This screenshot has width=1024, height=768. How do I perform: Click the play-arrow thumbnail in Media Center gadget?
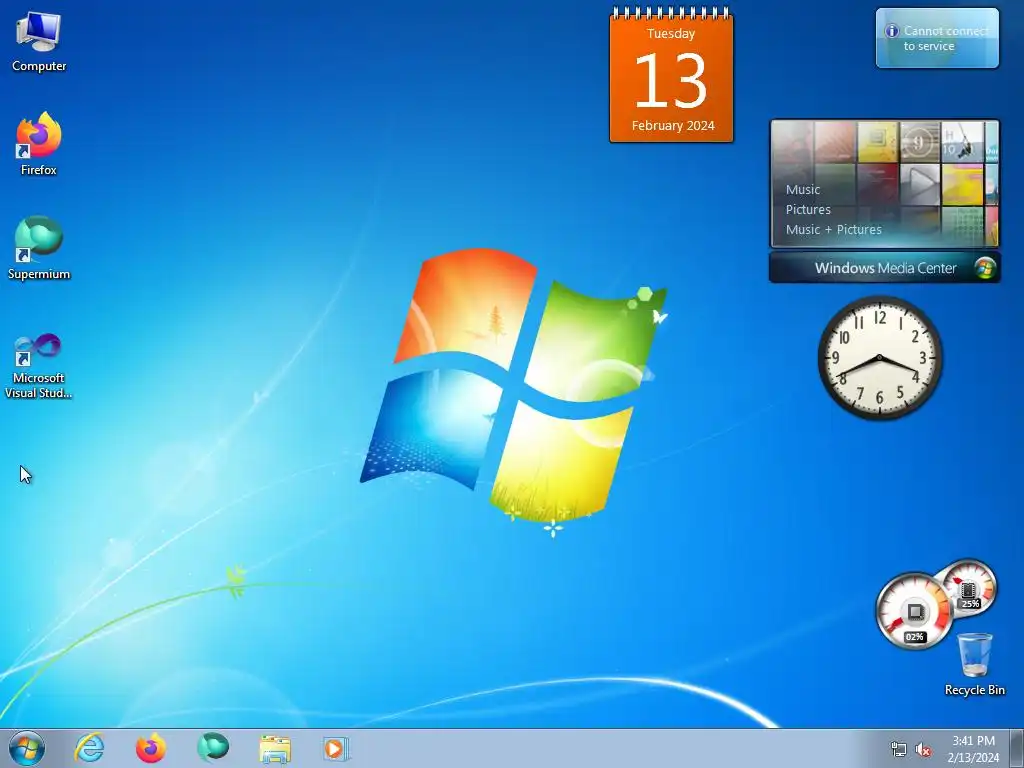click(920, 183)
